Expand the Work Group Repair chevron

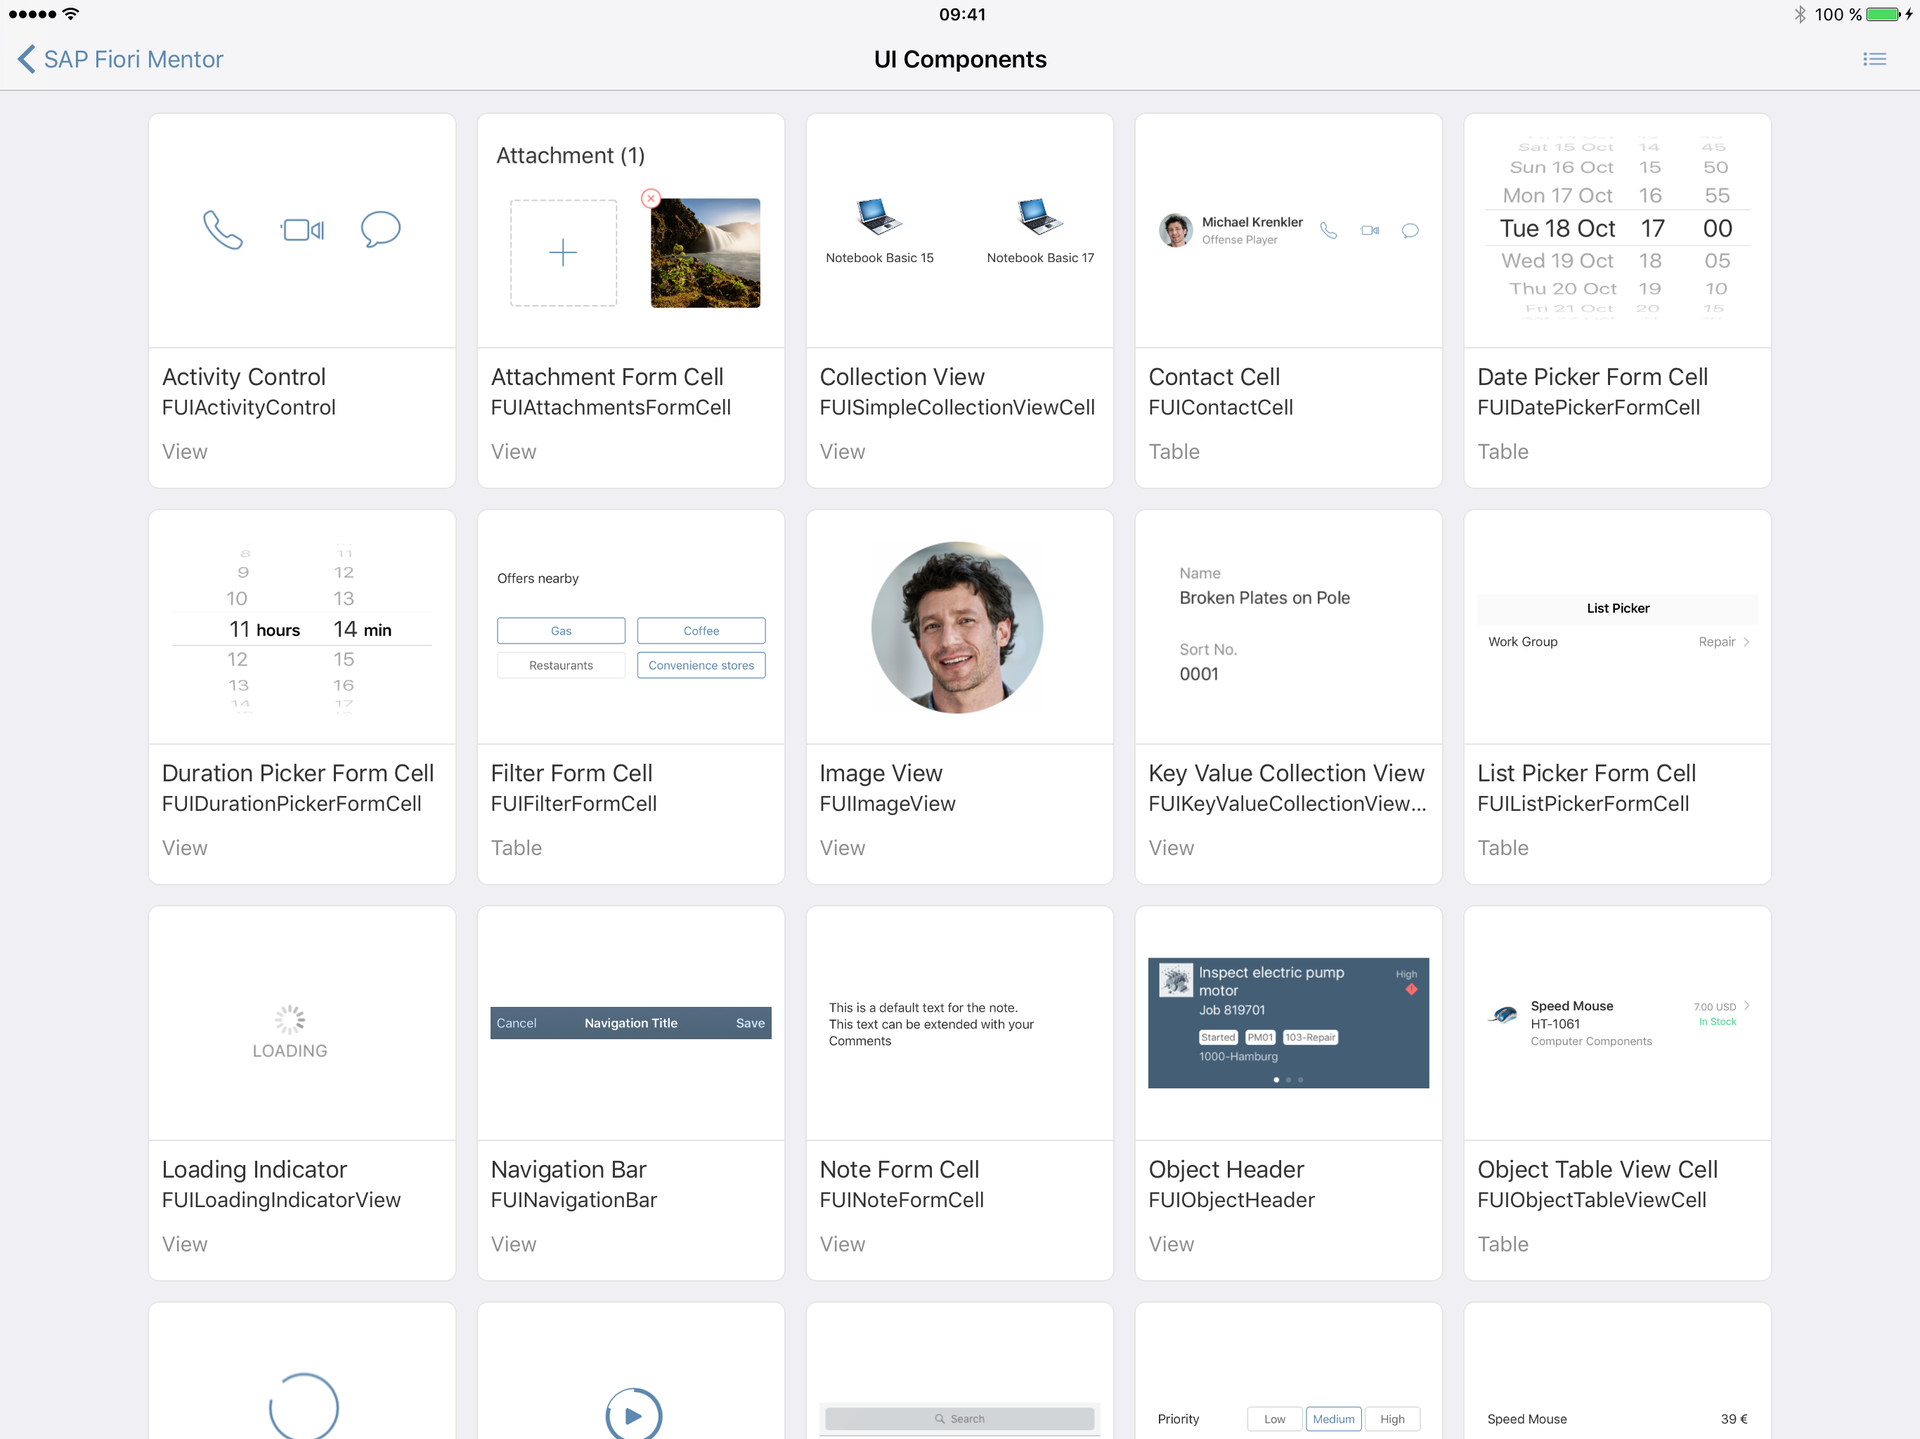(x=1746, y=642)
